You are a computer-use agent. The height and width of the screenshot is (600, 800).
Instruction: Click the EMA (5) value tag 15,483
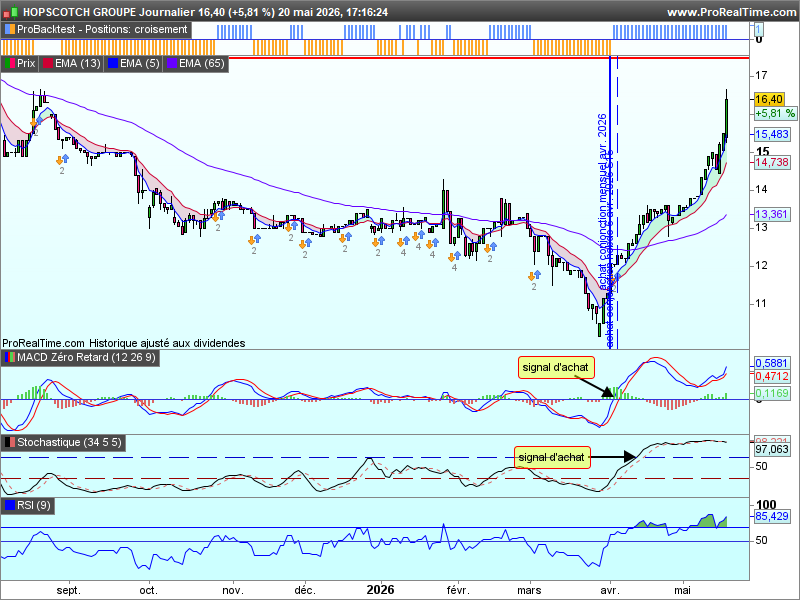(772, 134)
